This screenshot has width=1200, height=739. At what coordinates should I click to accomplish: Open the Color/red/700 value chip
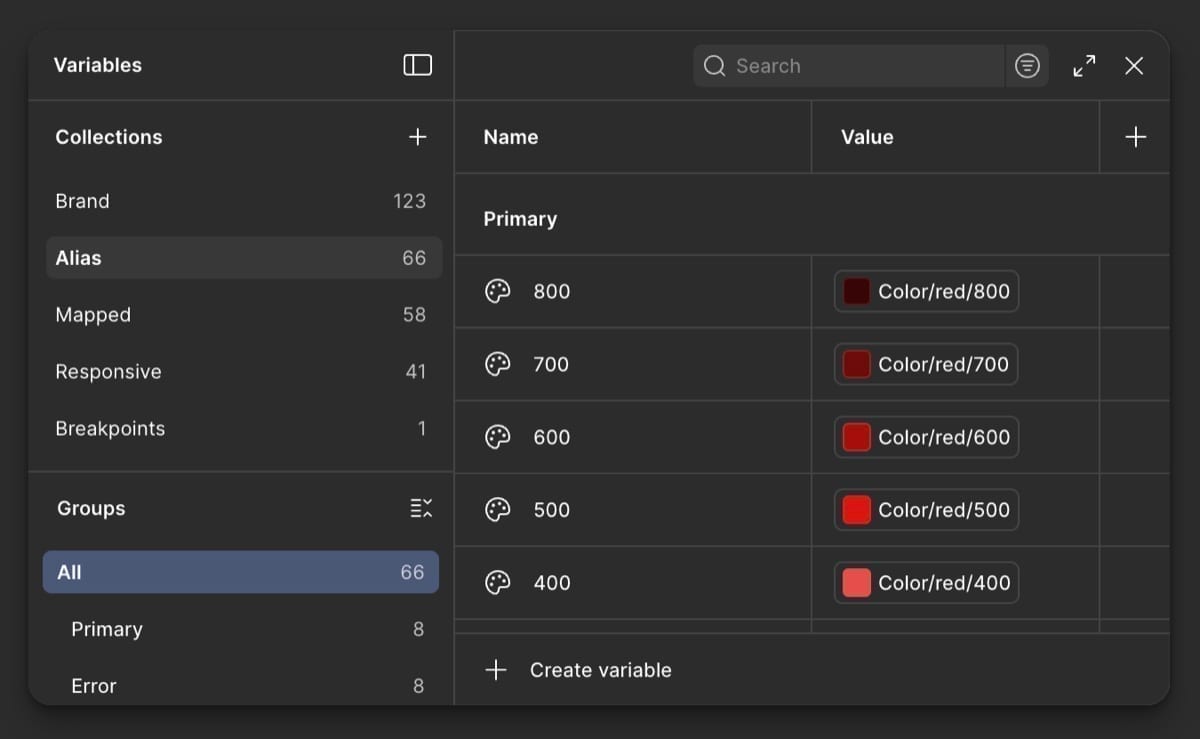point(927,364)
